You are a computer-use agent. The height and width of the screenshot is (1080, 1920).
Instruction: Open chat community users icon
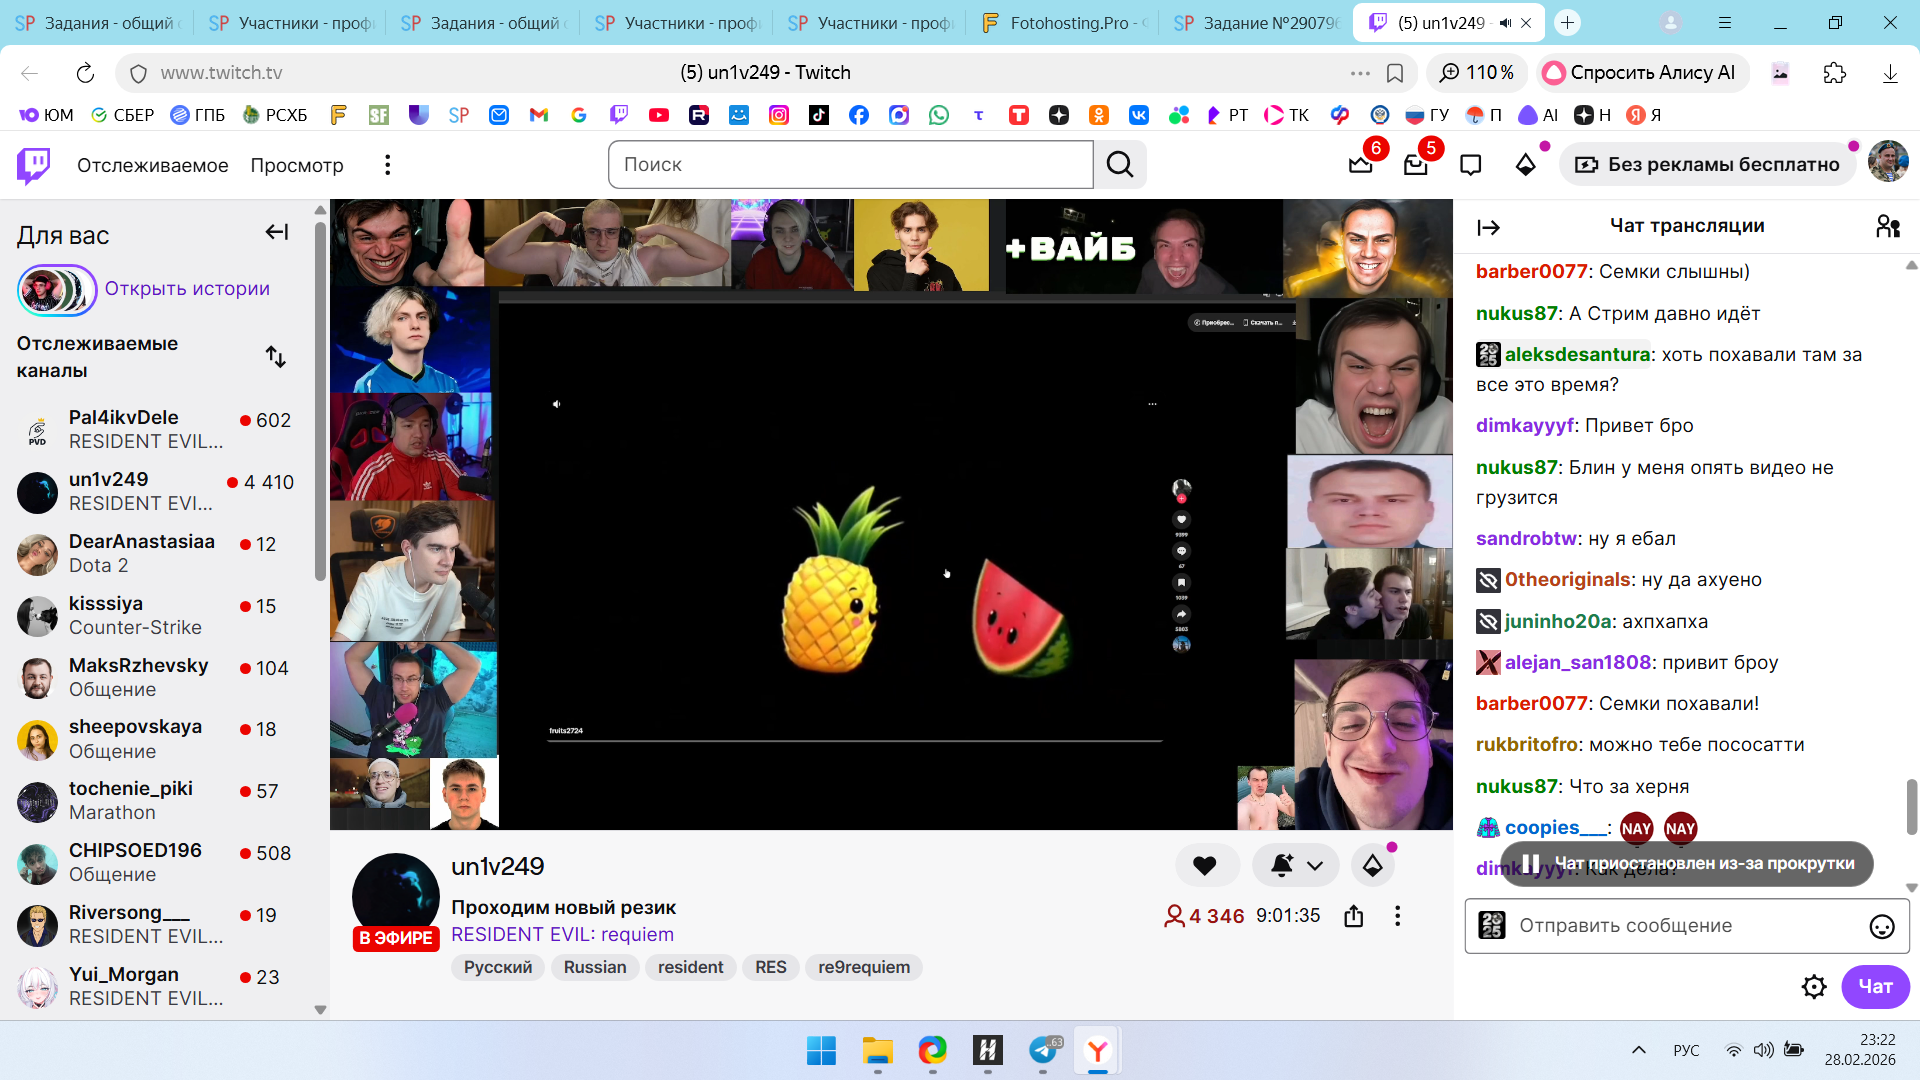pyautogui.click(x=1887, y=227)
